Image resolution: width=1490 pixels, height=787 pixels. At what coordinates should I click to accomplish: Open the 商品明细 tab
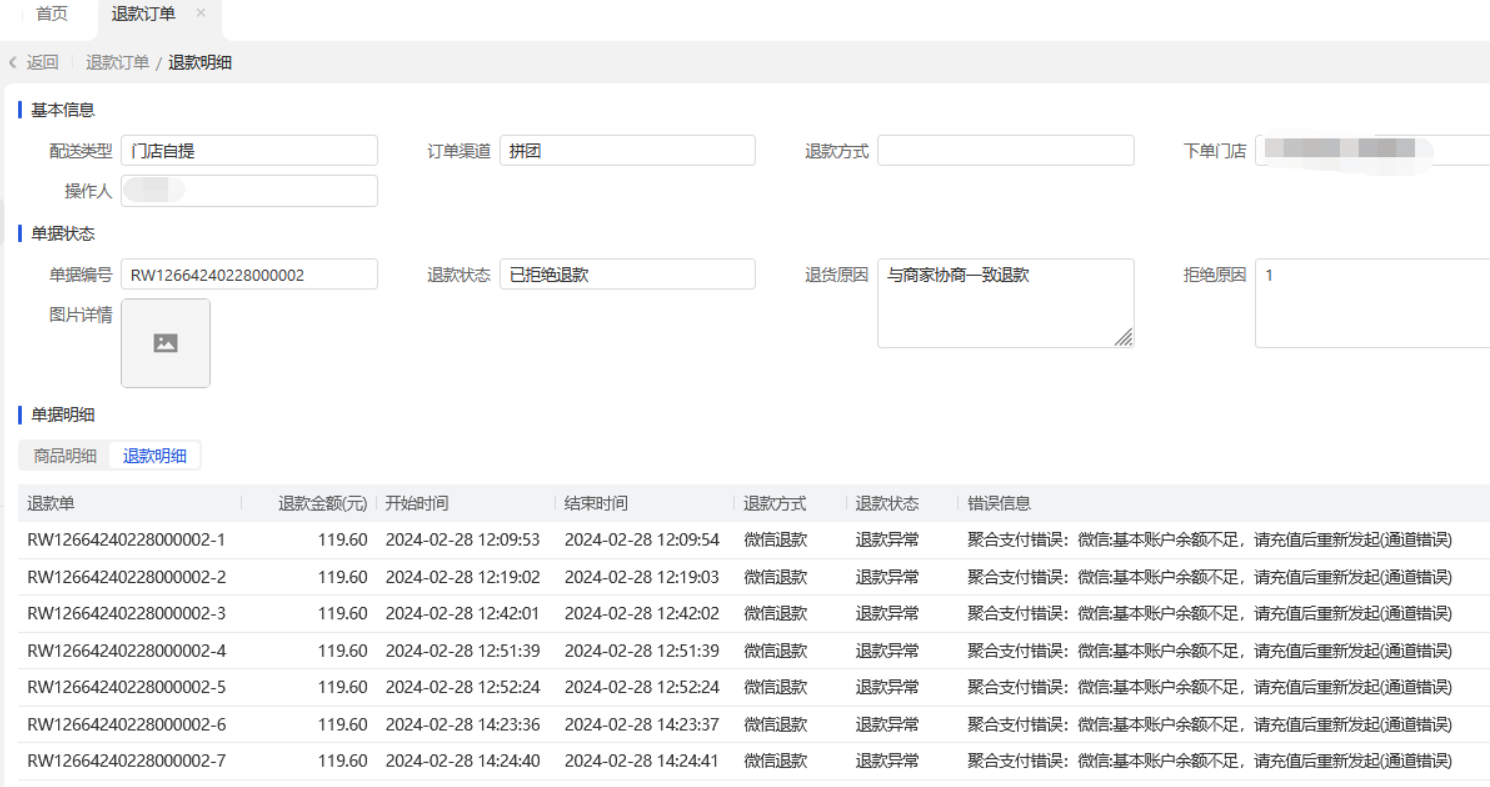[x=65, y=456]
